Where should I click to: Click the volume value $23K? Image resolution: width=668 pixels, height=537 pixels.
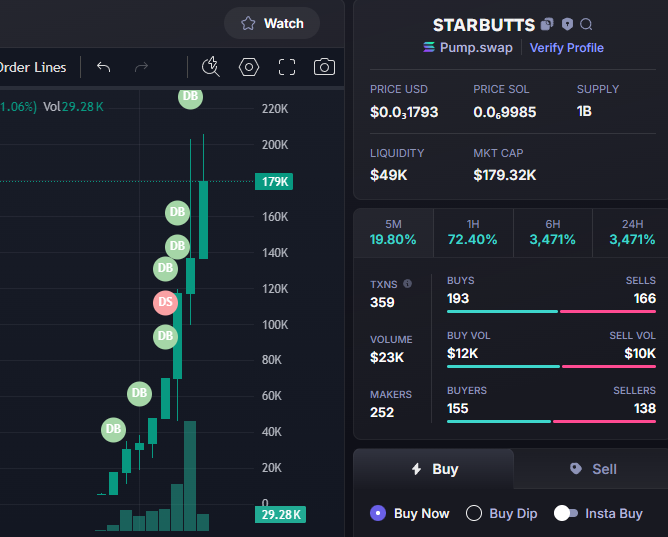click(x=387, y=357)
